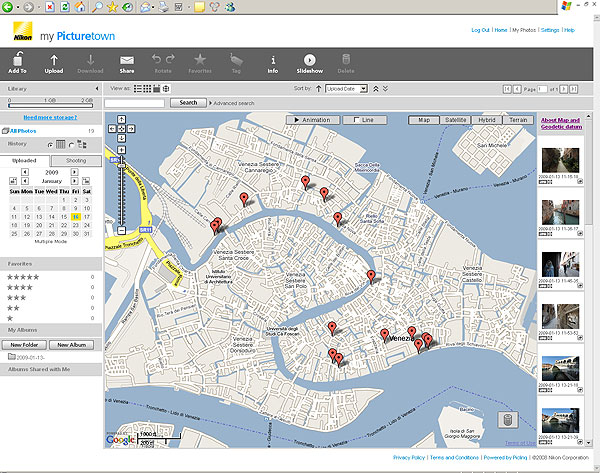Select the History calendar radio button
The width and height of the screenshot is (600, 473).
50,145
